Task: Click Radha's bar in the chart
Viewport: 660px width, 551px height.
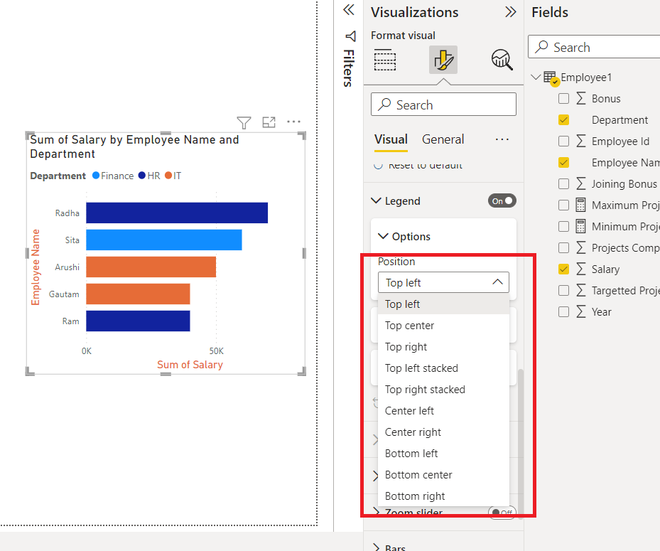Action: 177,213
